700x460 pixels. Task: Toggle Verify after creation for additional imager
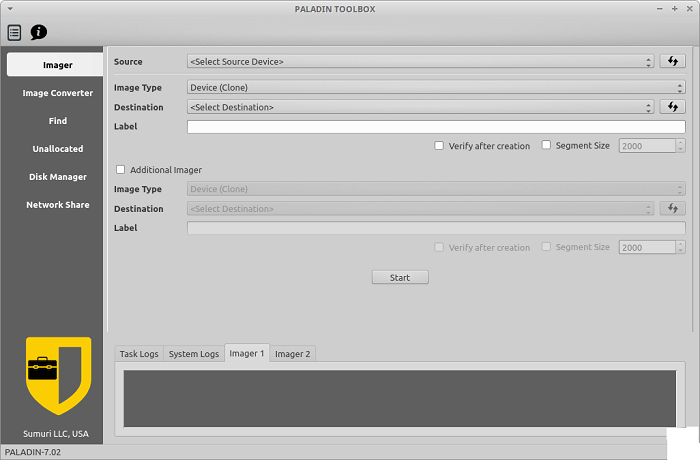click(x=439, y=247)
